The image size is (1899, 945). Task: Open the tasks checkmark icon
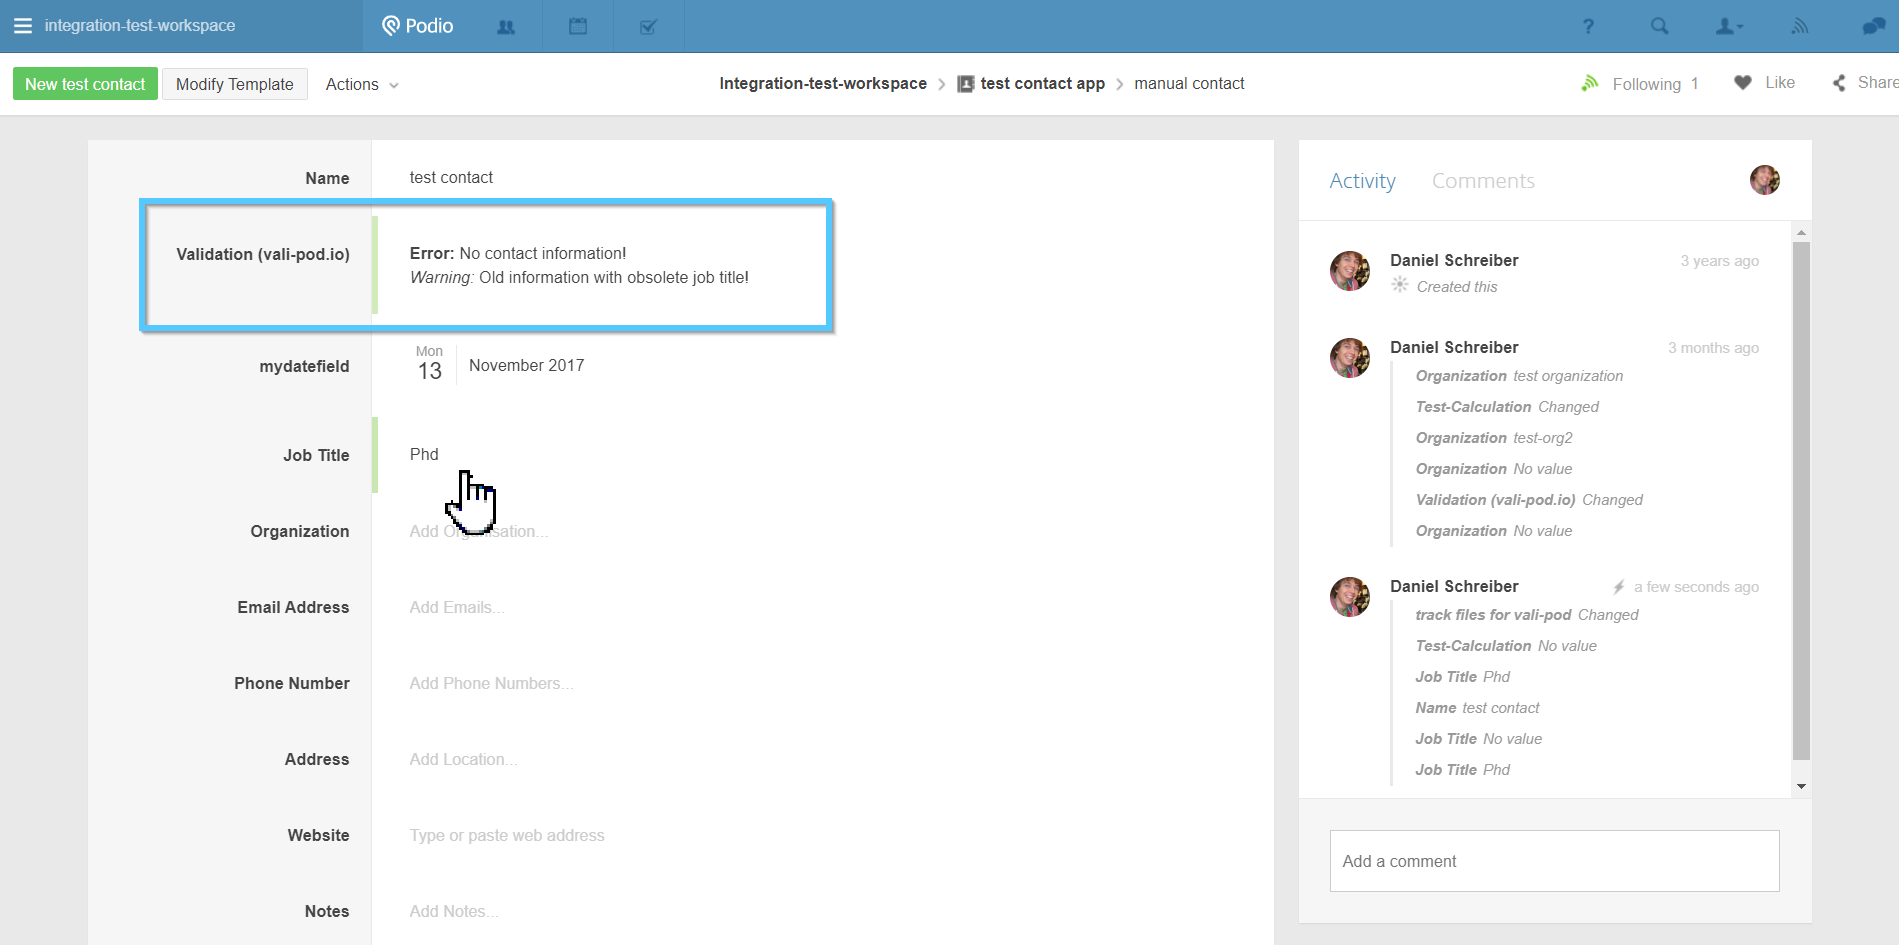[648, 27]
